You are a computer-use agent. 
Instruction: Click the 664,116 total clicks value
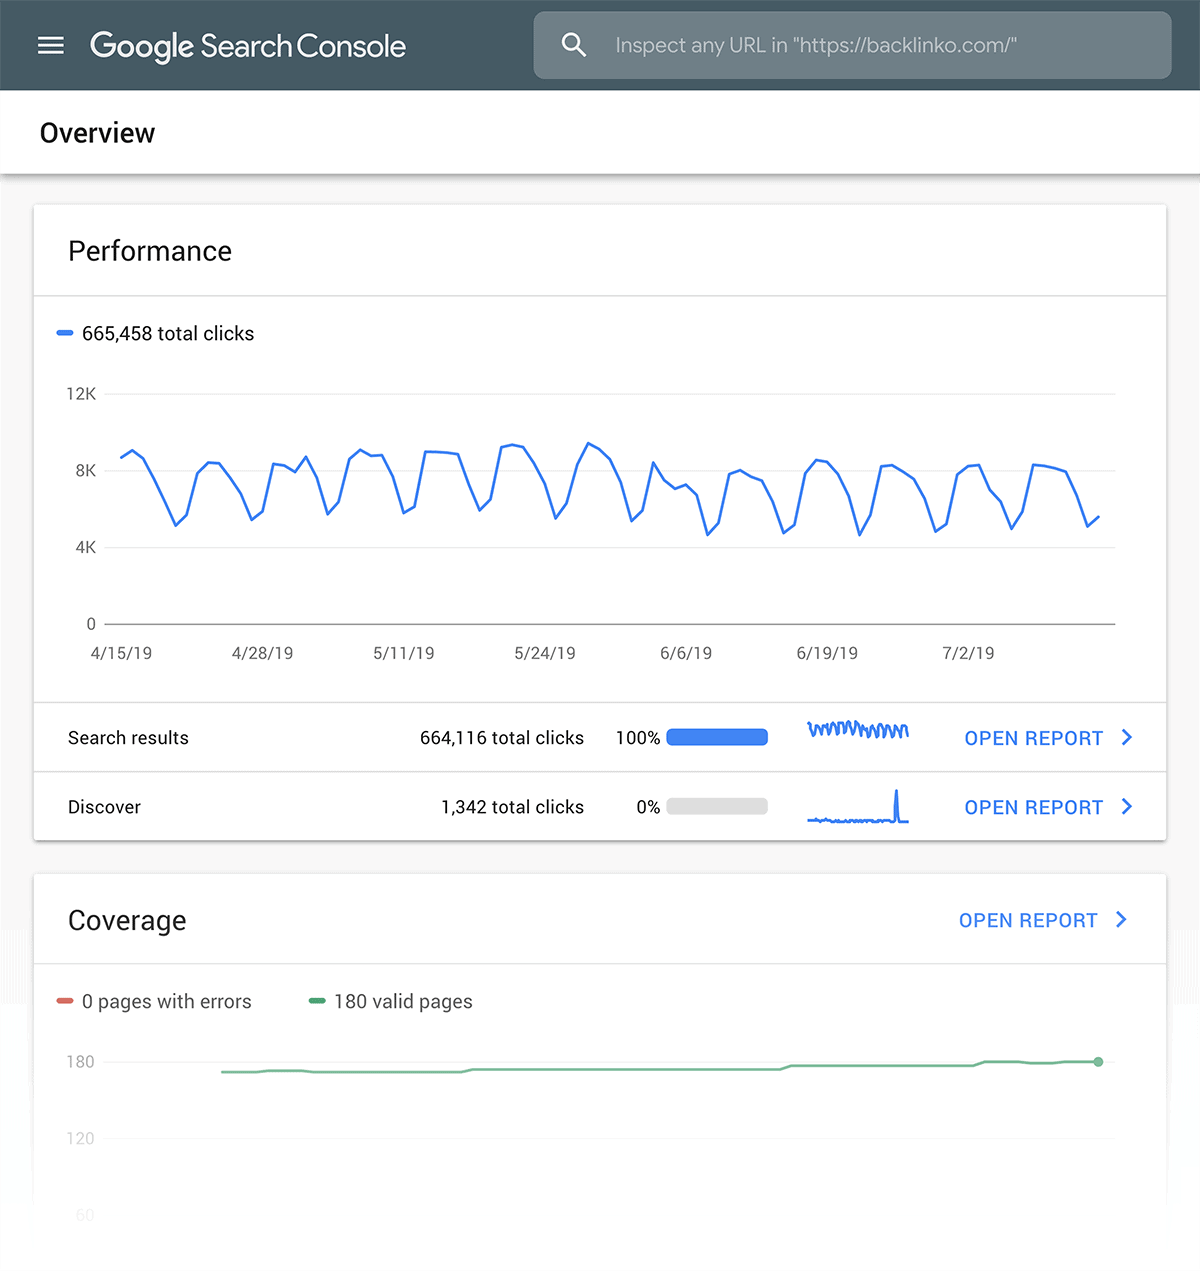pyautogui.click(x=502, y=738)
